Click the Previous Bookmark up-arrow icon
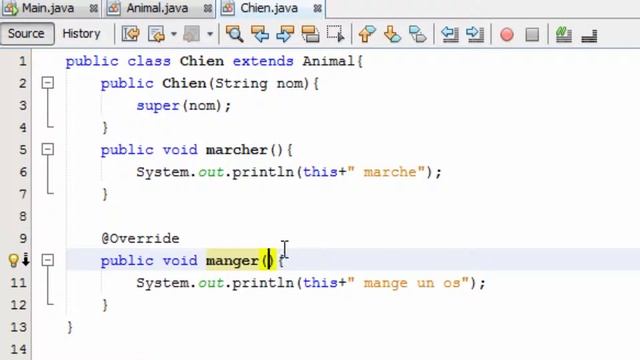This screenshot has height=360, width=640. coord(367,34)
